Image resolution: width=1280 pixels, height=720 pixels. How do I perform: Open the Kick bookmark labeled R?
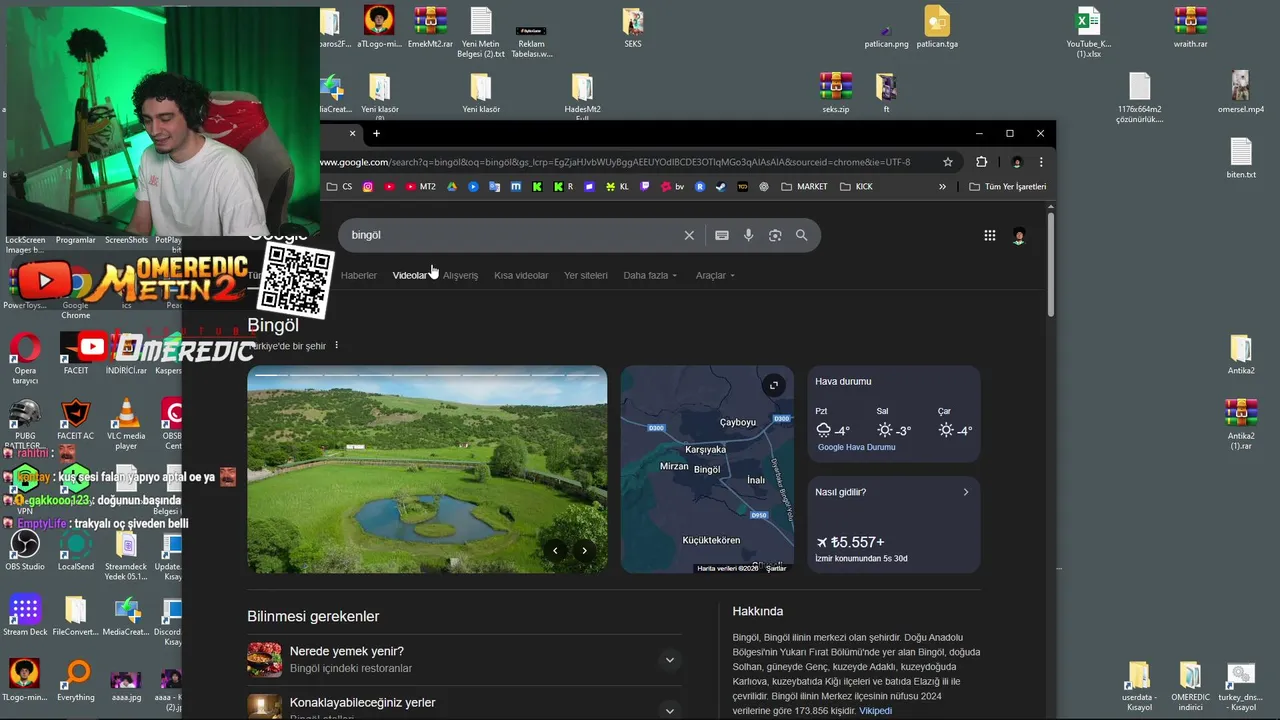[x=563, y=186]
